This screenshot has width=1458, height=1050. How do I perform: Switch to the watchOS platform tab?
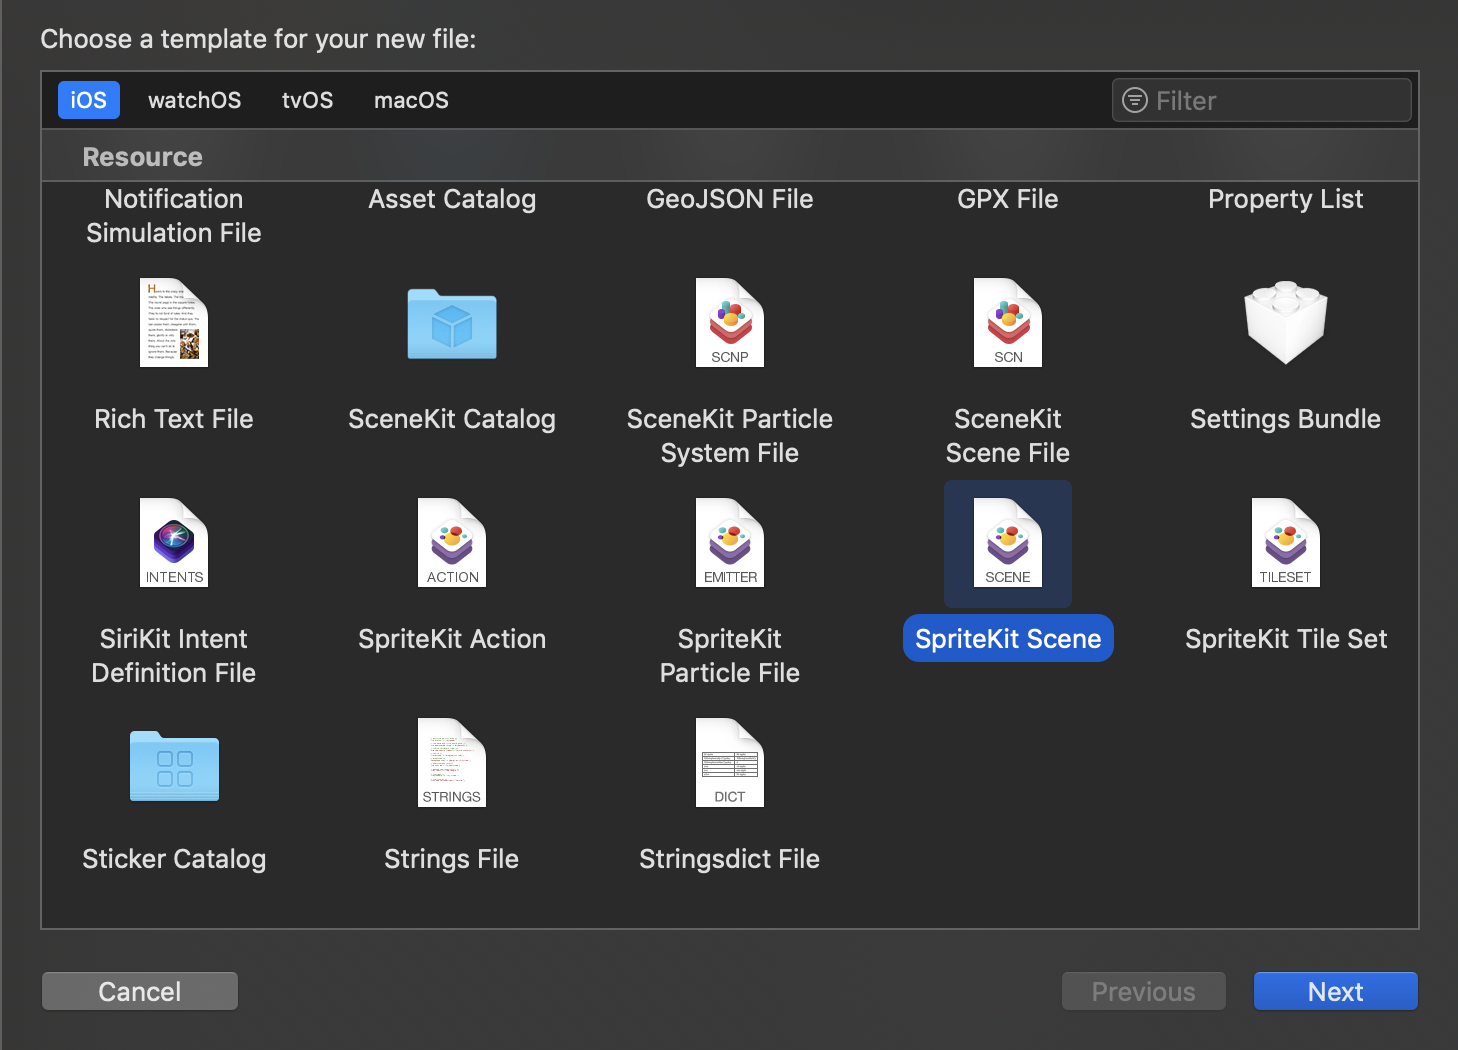[x=195, y=100]
